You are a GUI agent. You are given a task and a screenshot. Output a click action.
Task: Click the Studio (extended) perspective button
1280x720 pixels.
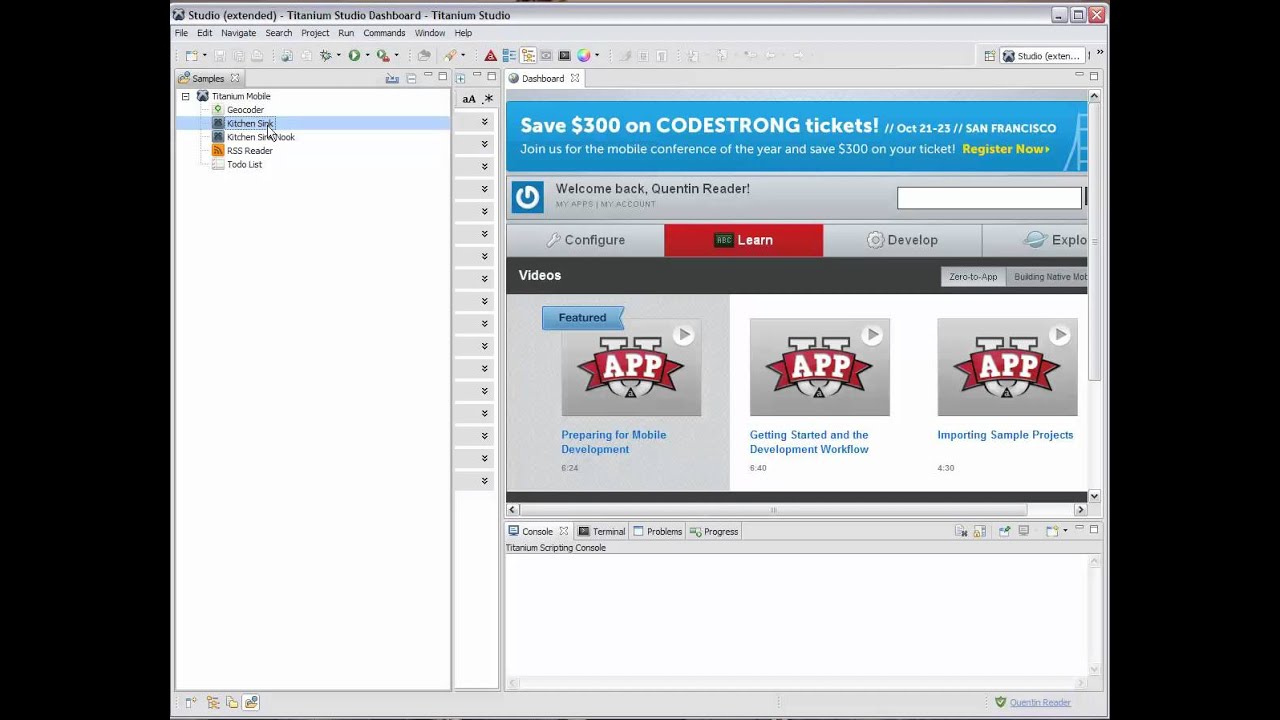tap(1041, 56)
